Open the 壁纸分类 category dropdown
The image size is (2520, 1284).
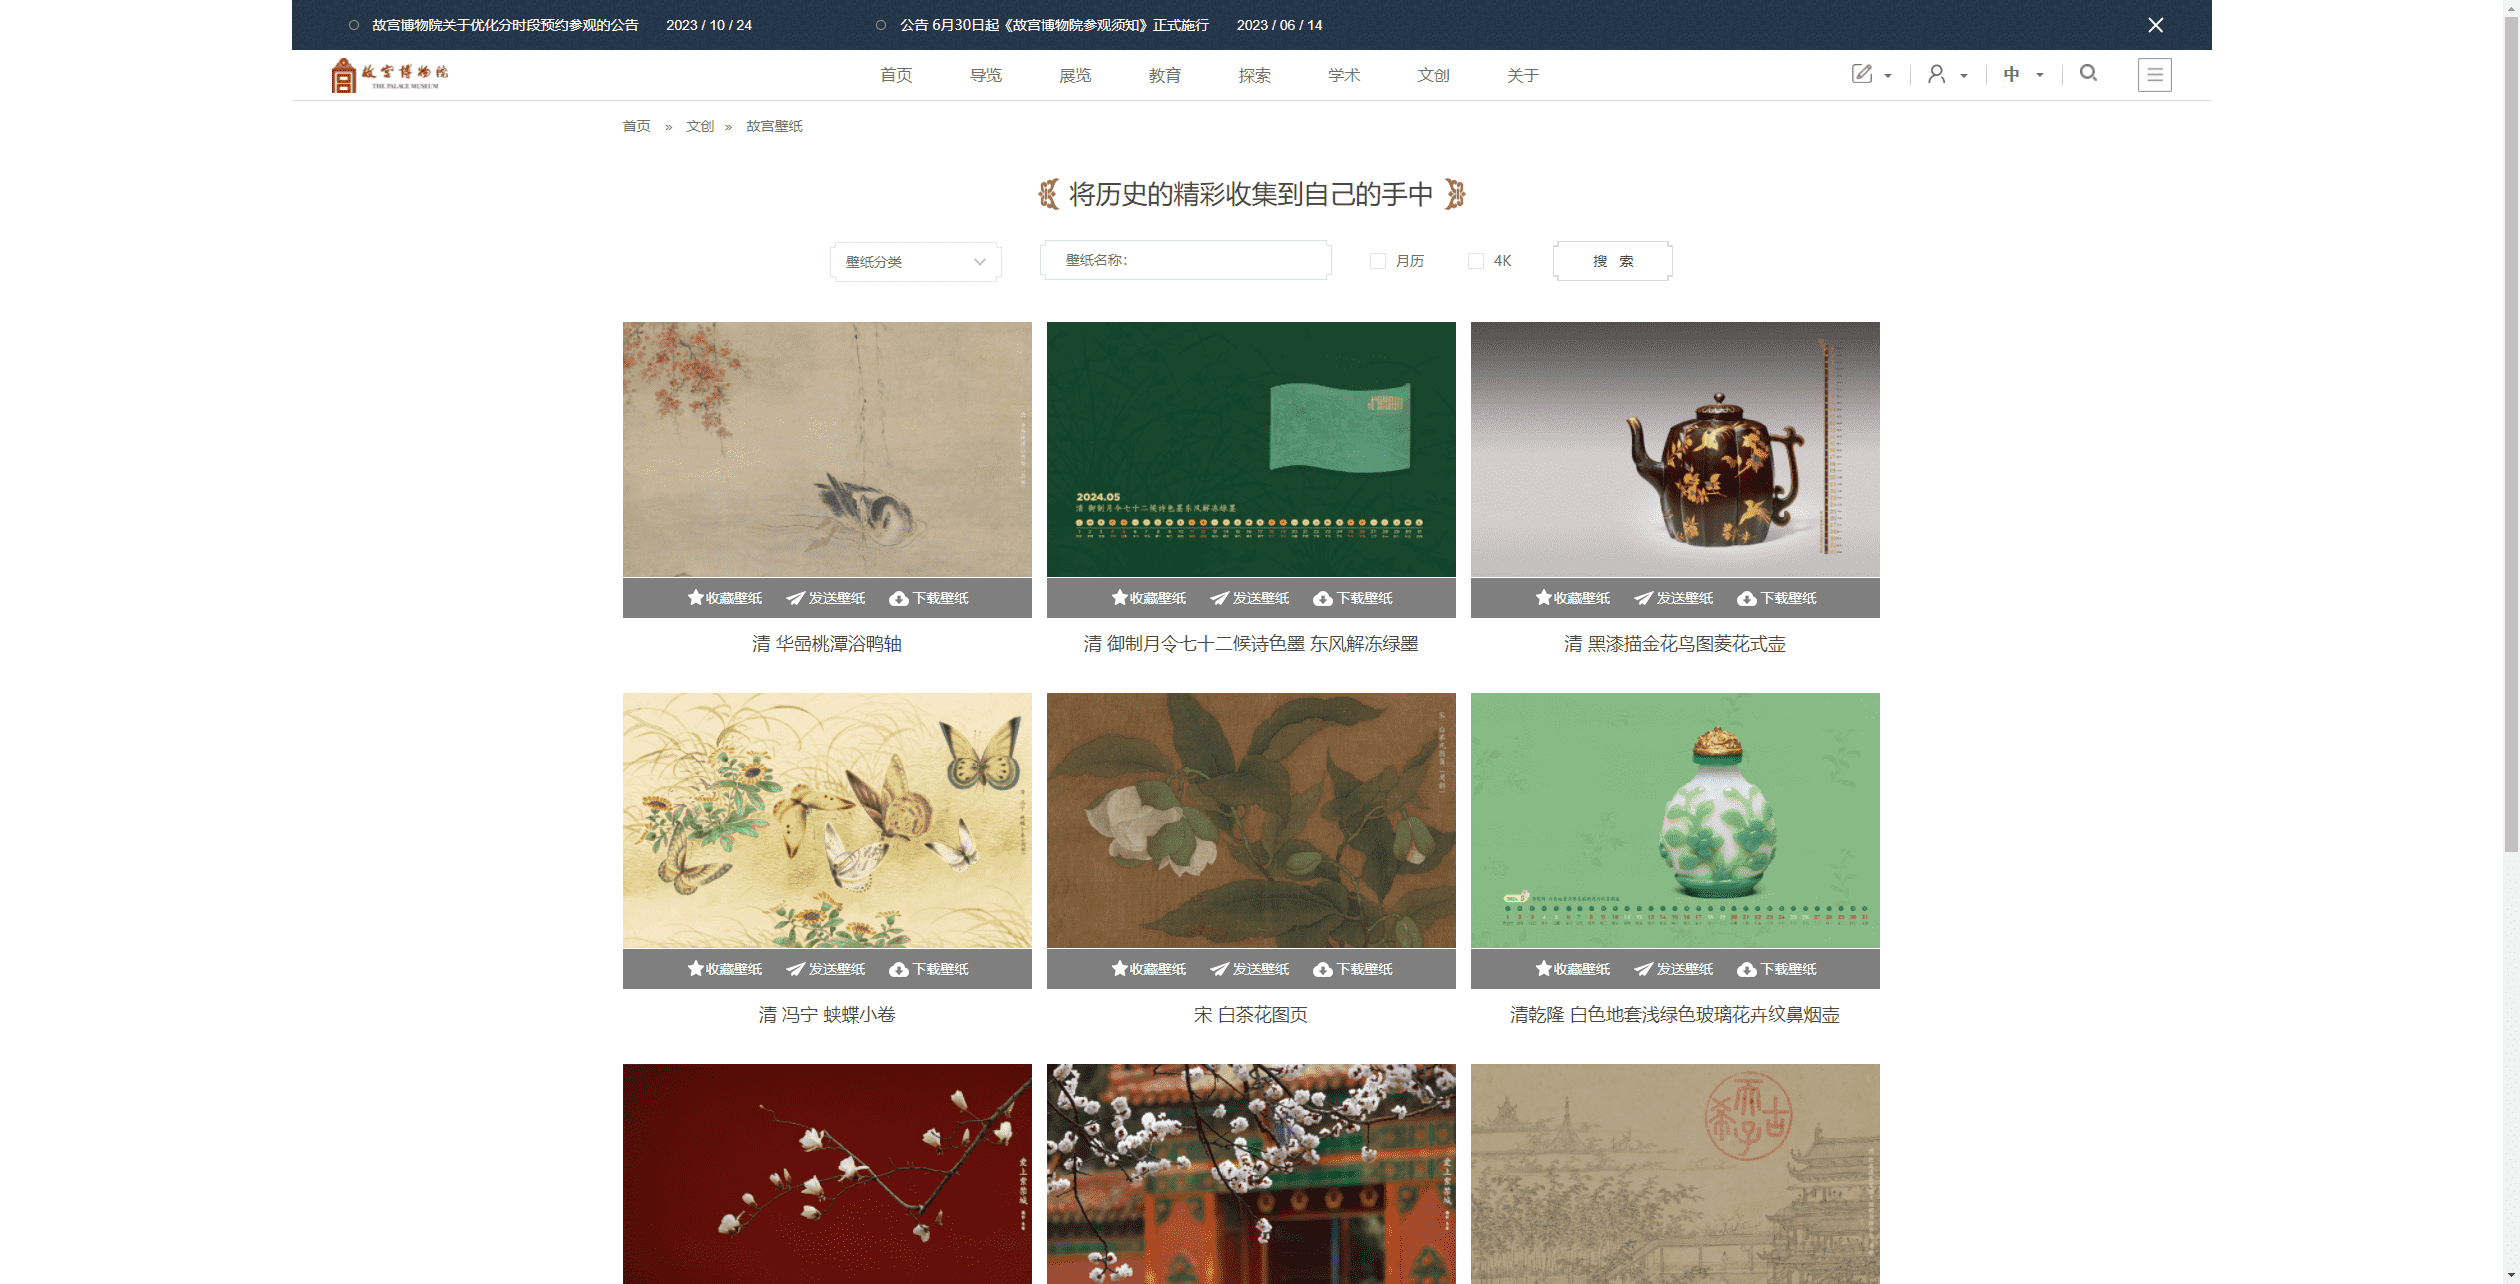click(916, 262)
